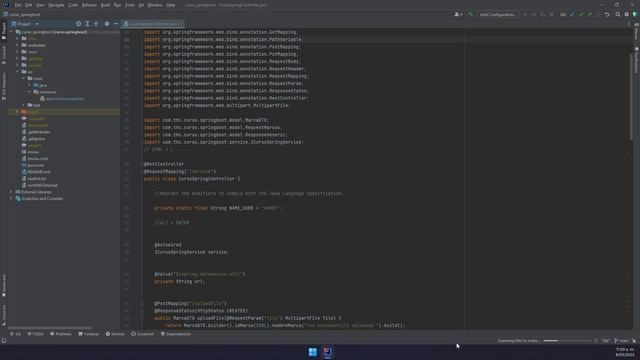Click @RestController annotation in editor
640x360 pixels.
coord(164,164)
